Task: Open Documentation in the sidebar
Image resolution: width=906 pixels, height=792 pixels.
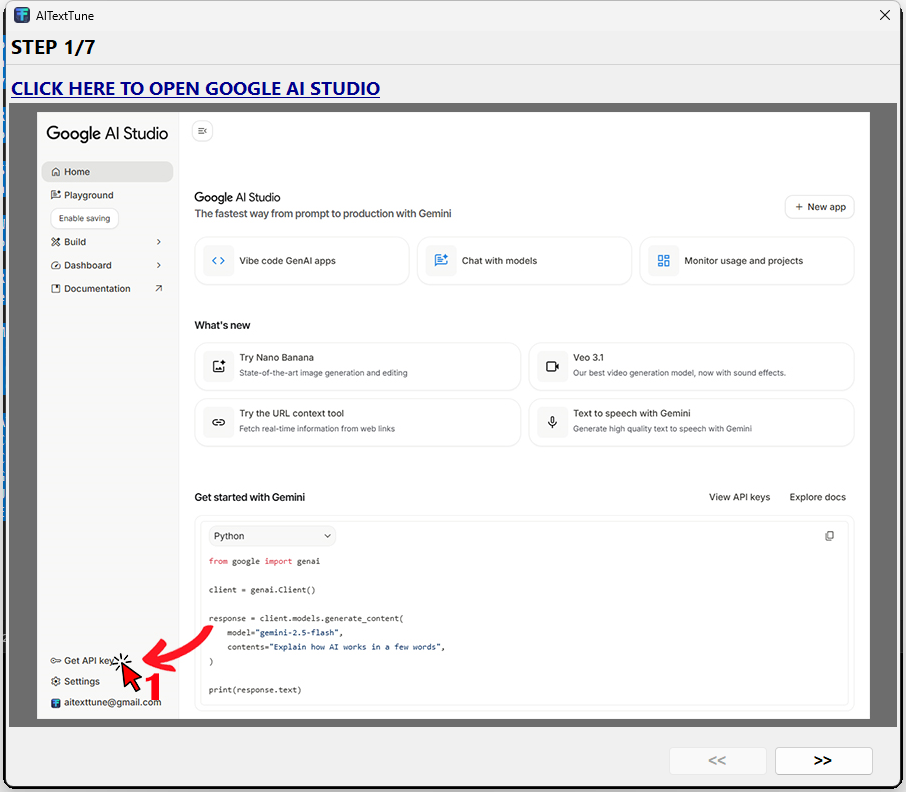Action: pyautogui.click(x=107, y=288)
